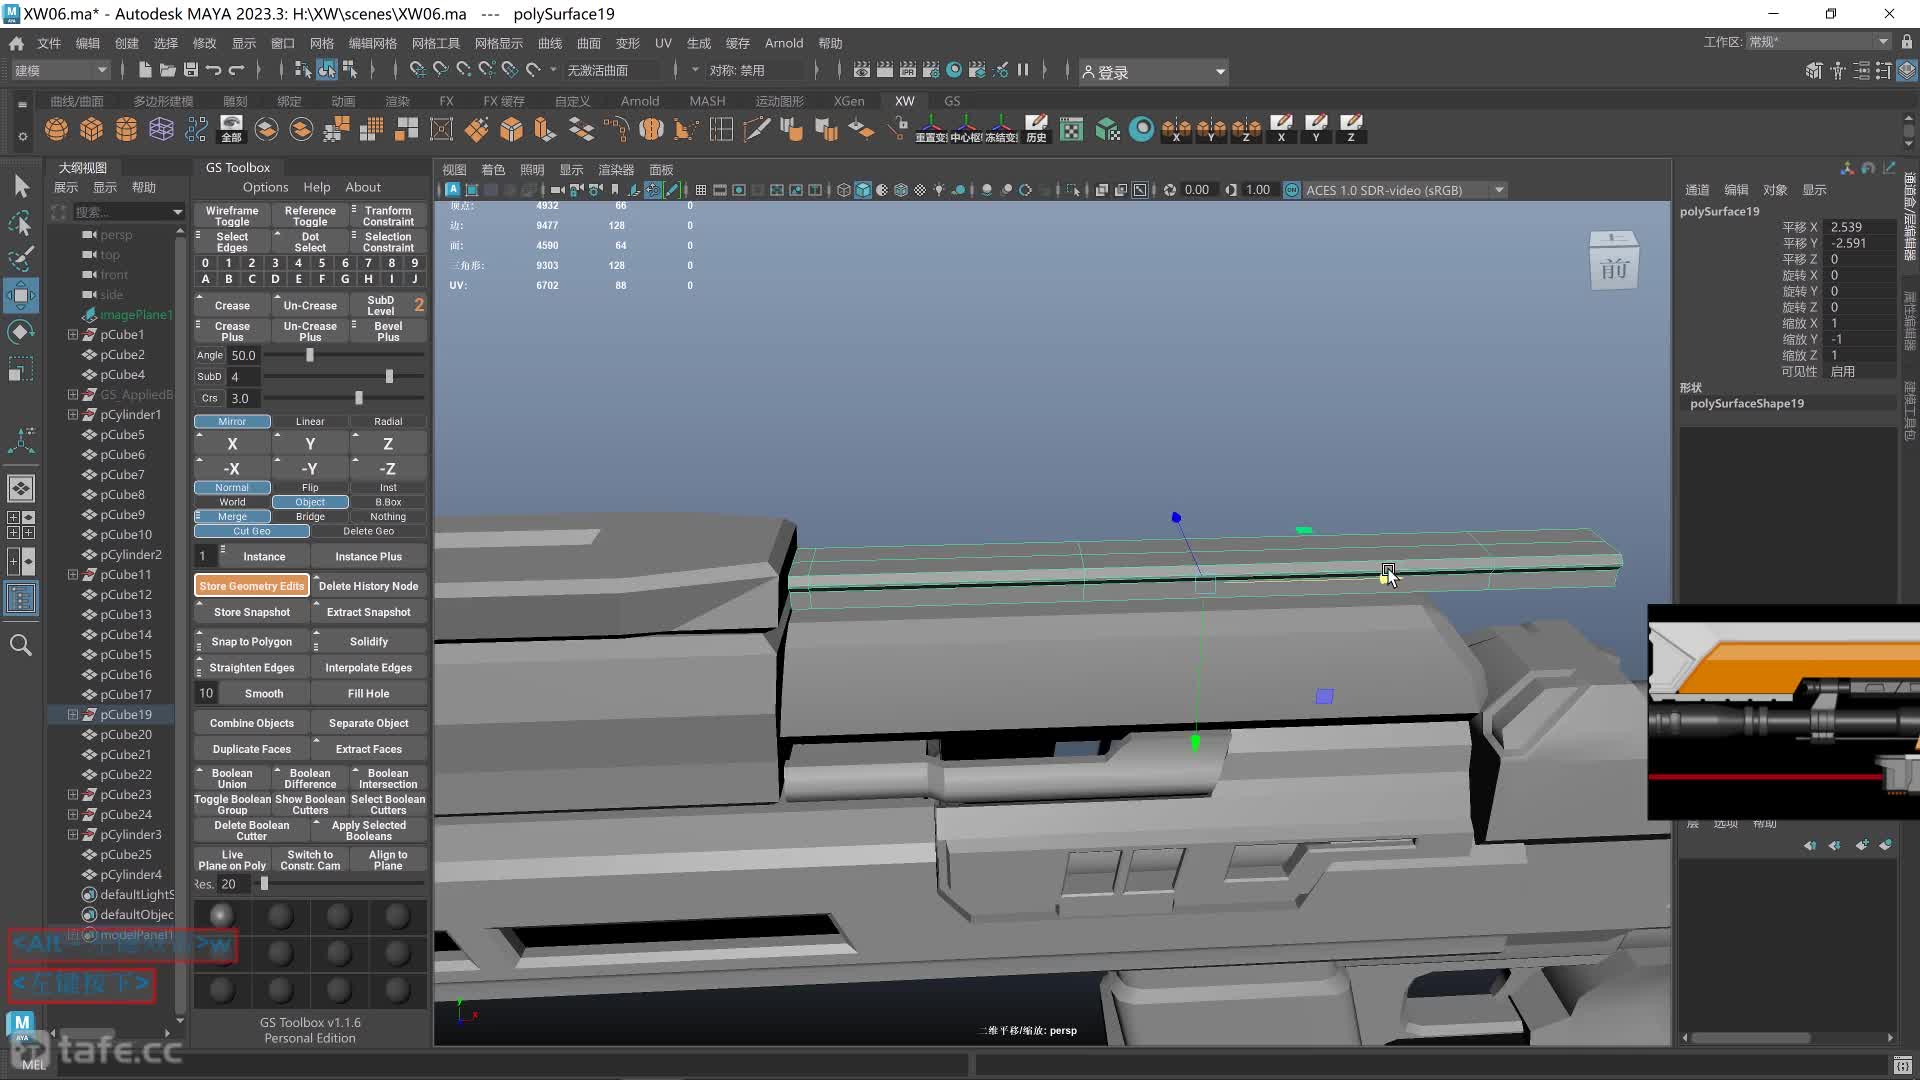
Task: Enable Linear mode in GS Toolbox
Action: 310,421
